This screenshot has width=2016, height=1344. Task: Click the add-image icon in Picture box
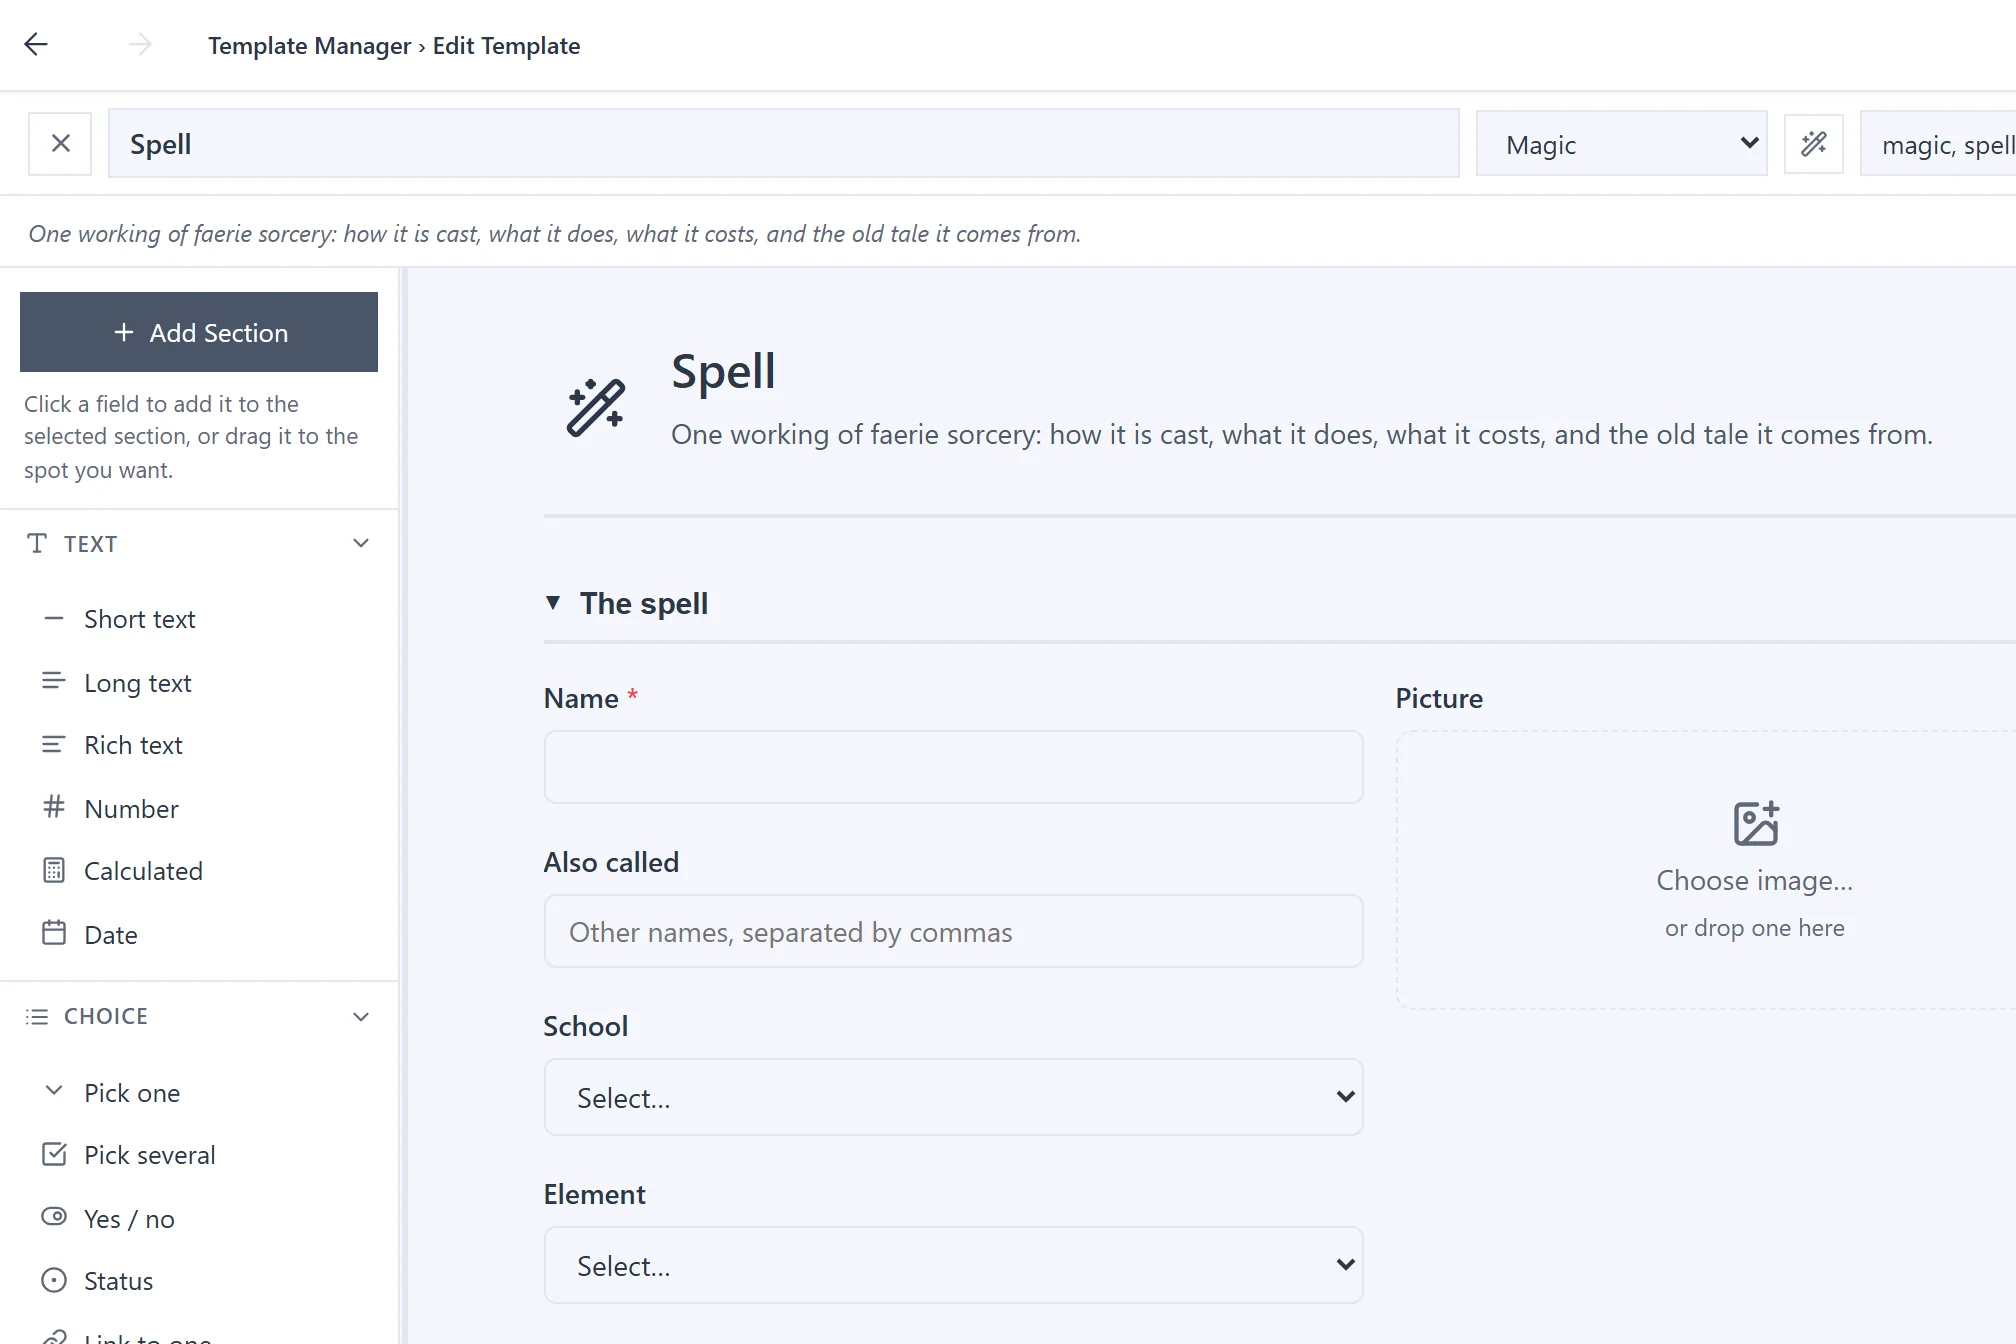[x=1755, y=824]
